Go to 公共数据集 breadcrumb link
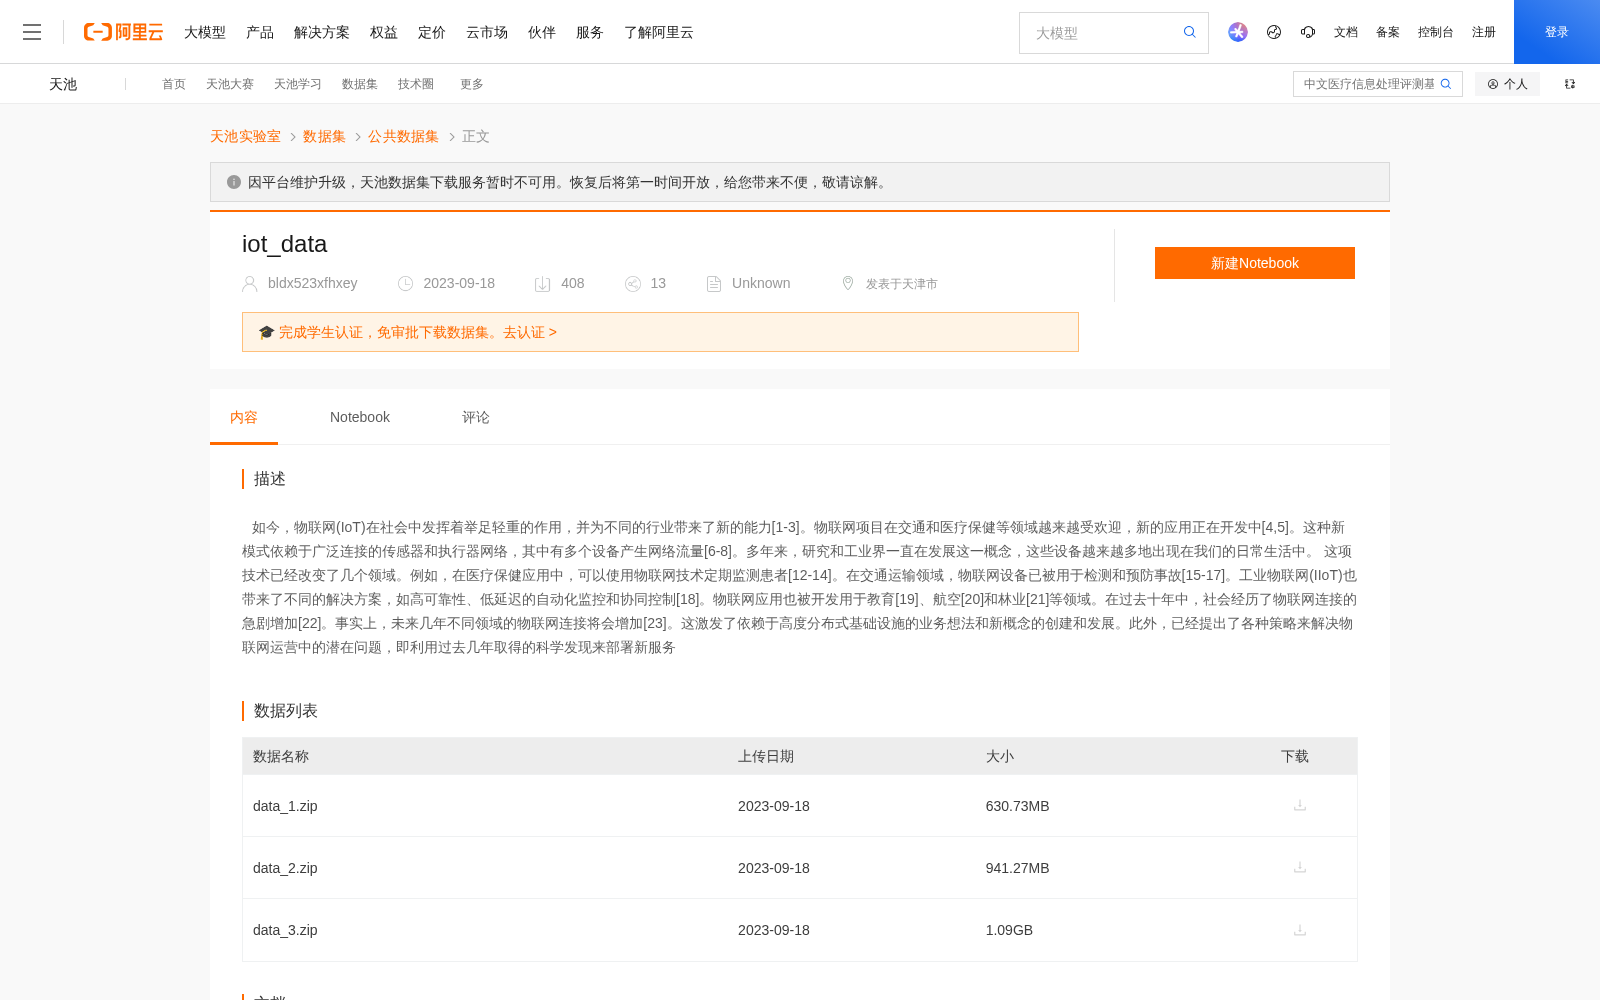 403,136
